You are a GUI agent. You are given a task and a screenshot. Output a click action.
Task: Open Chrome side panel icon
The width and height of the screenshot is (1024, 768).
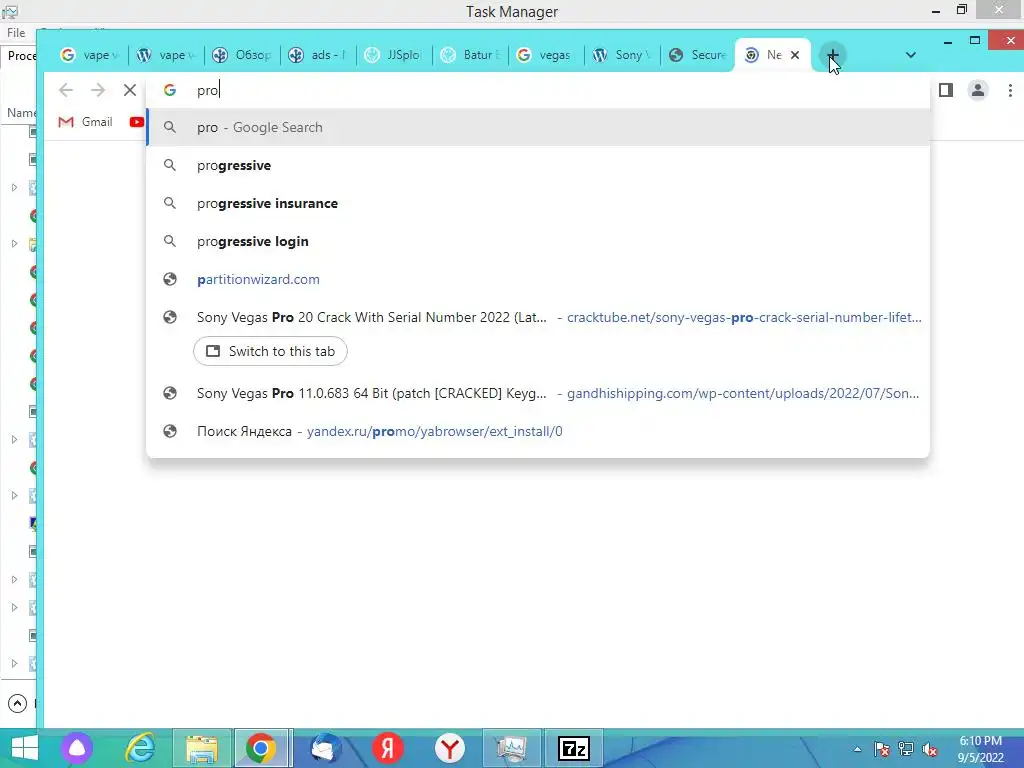click(x=946, y=90)
